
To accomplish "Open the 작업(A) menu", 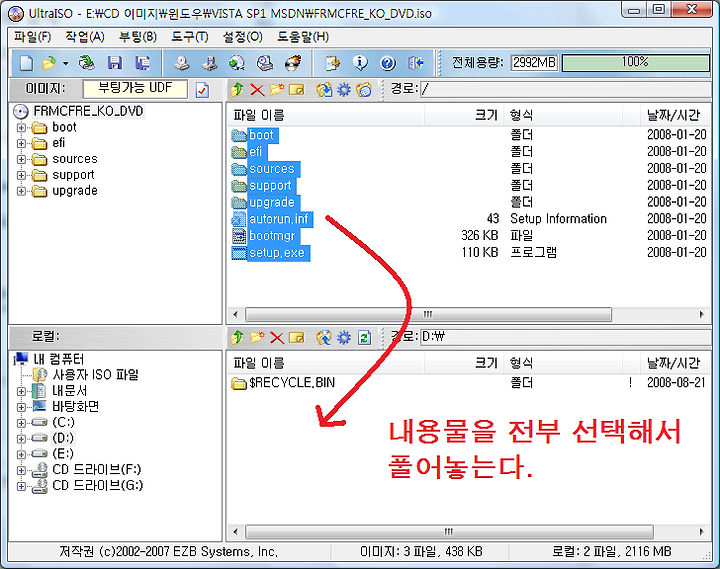I will [x=85, y=37].
